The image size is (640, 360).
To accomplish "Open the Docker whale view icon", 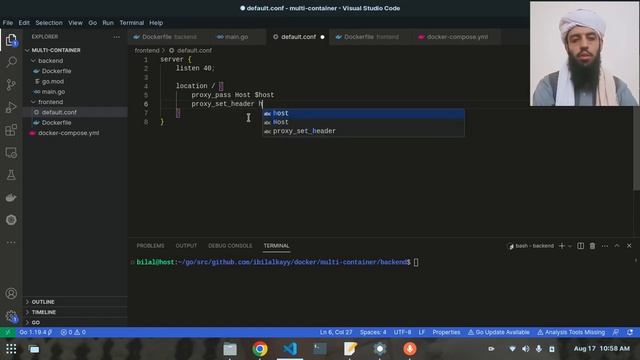I will [x=11, y=198].
